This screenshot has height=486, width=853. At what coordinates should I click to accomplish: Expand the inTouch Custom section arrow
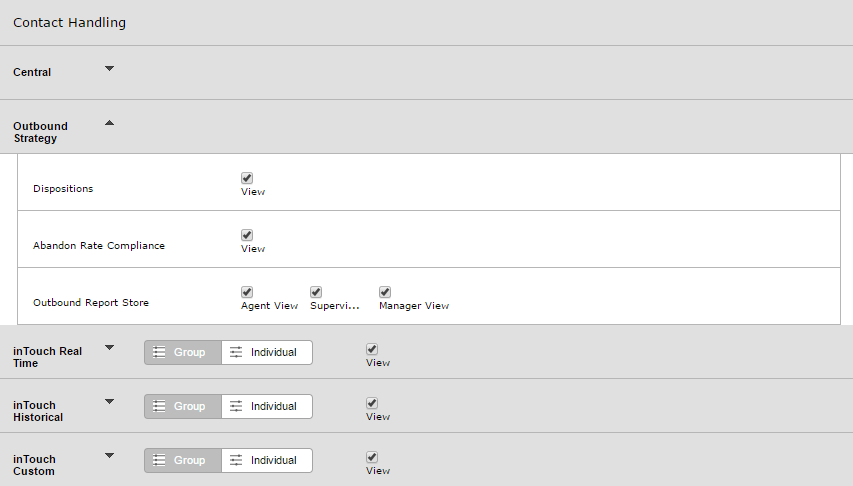coord(109,456)
